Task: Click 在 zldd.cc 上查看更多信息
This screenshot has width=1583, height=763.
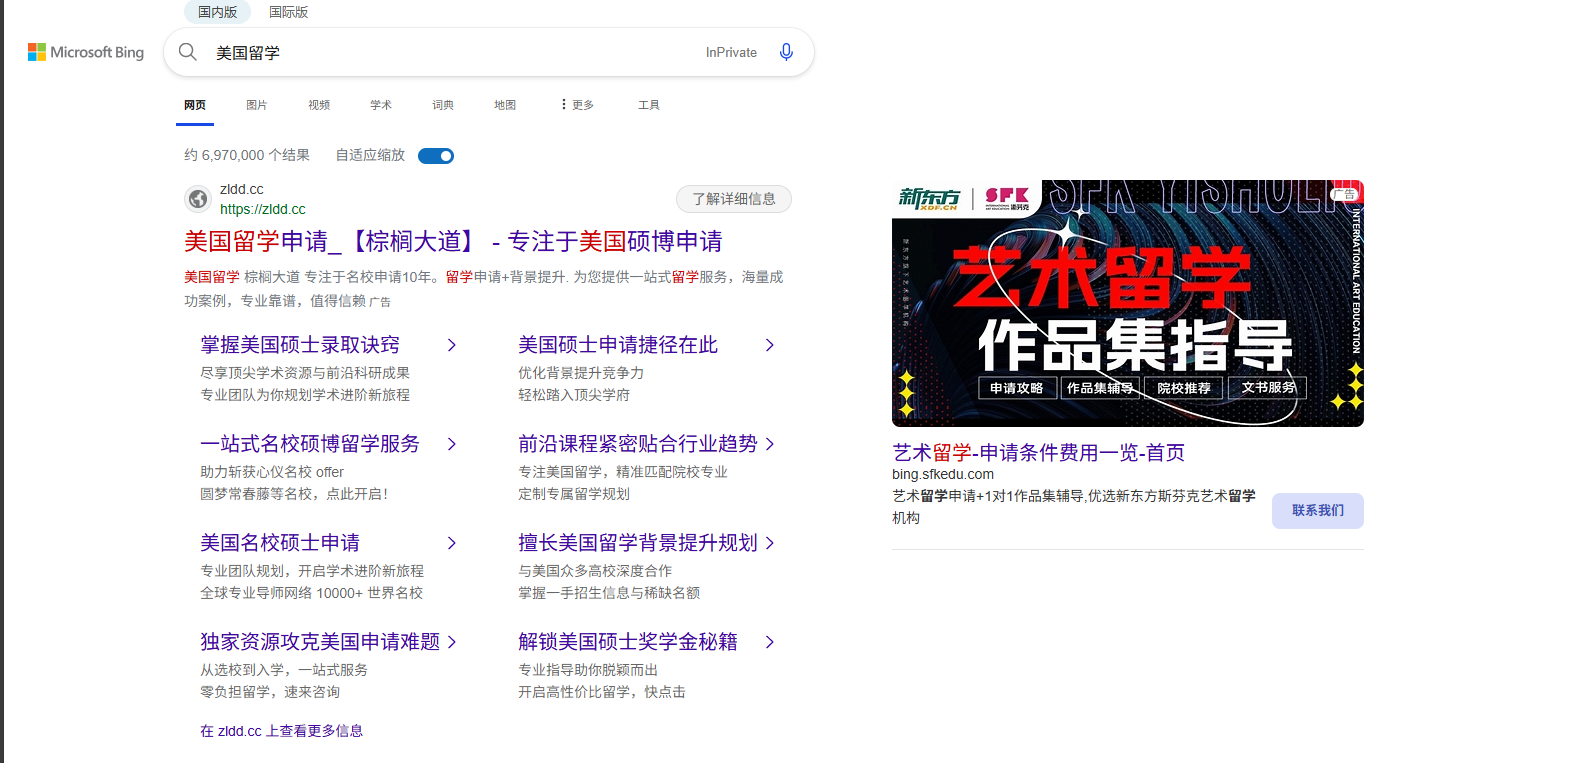Action: tap(281, 731)
